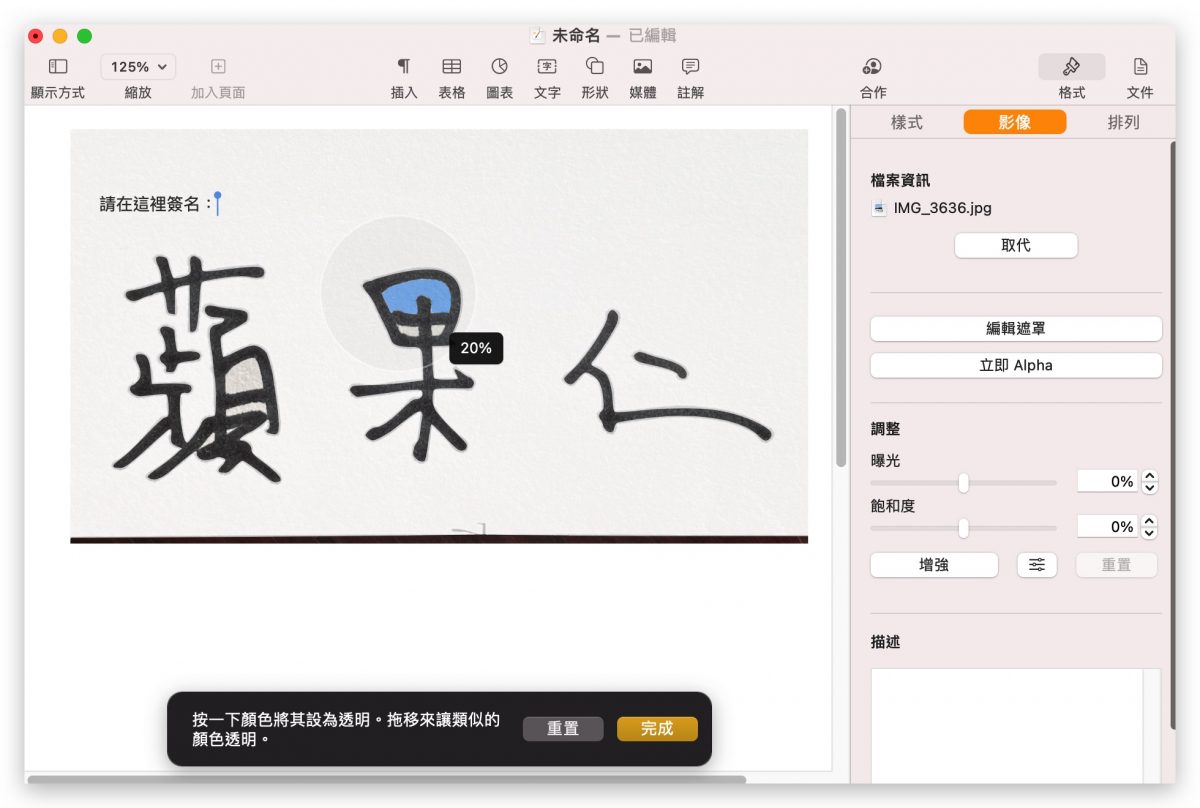Click the 取代 replace button

click(1016, 245)
